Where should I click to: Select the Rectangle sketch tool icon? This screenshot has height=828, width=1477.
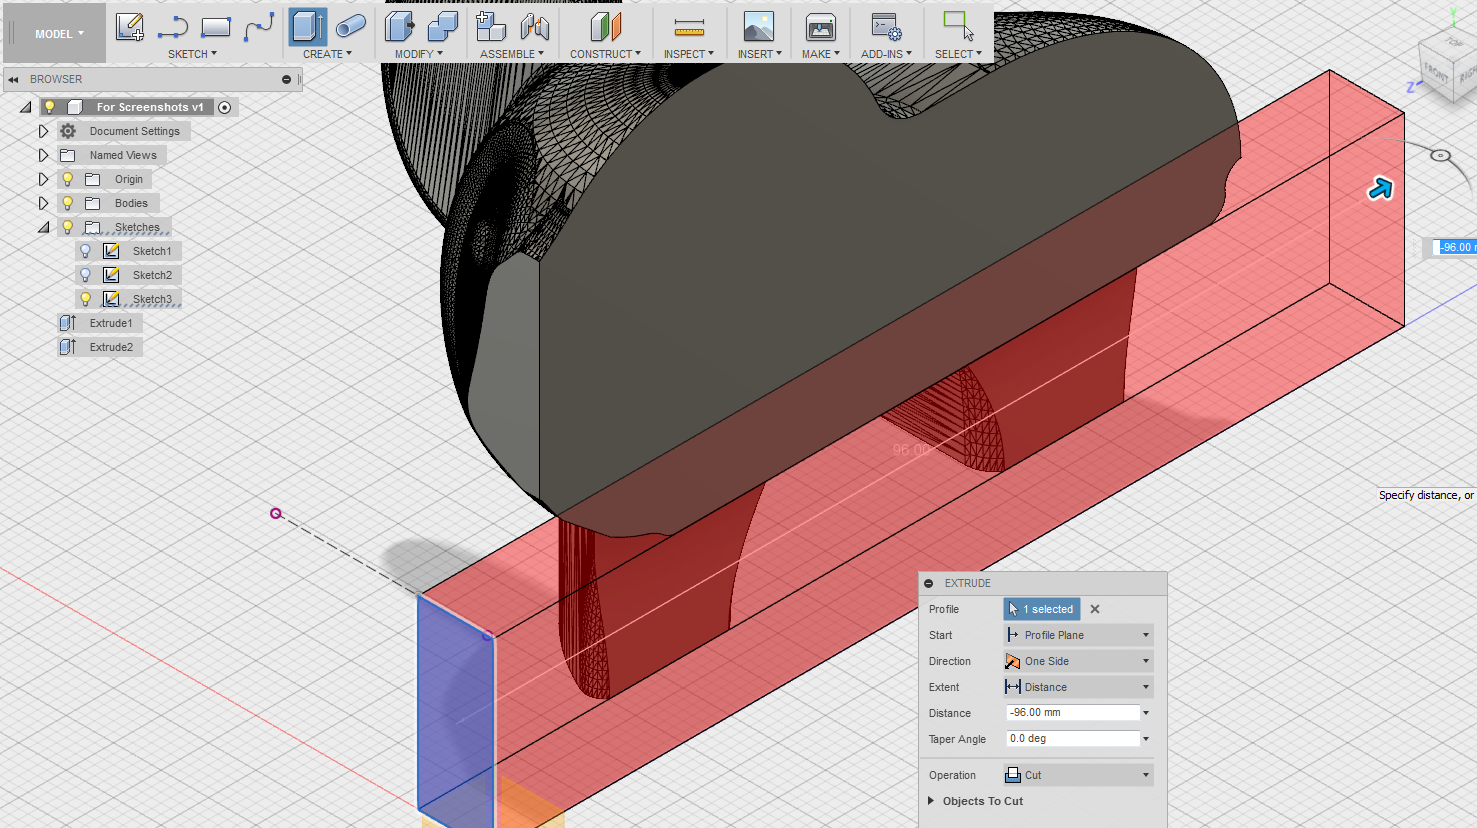coord(216,27)
